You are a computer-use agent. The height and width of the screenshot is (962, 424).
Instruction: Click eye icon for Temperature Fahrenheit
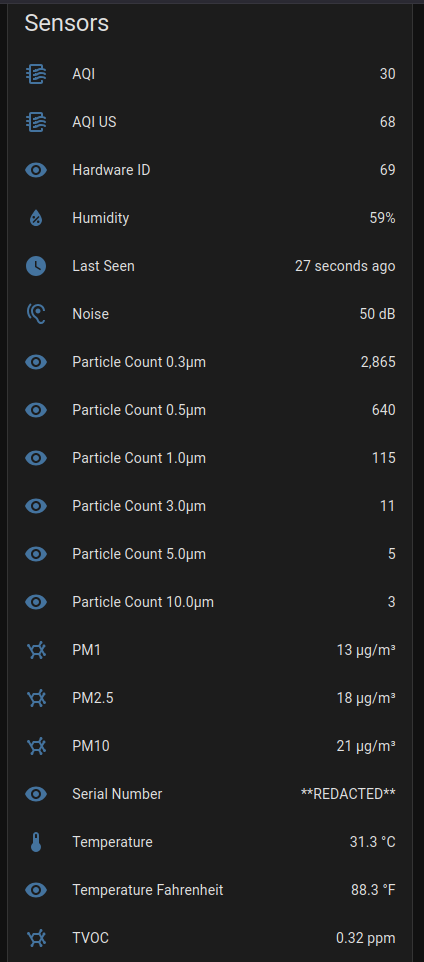click(x=36, y=890)
